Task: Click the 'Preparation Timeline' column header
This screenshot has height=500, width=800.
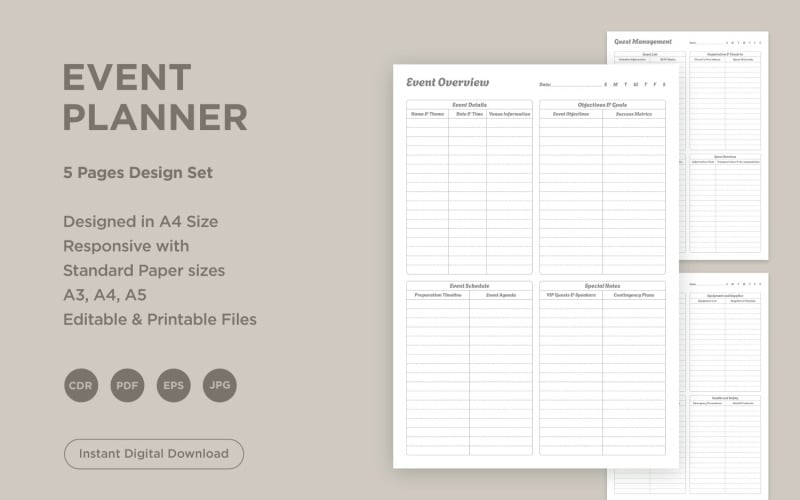Action: click(x=438, y=295)
